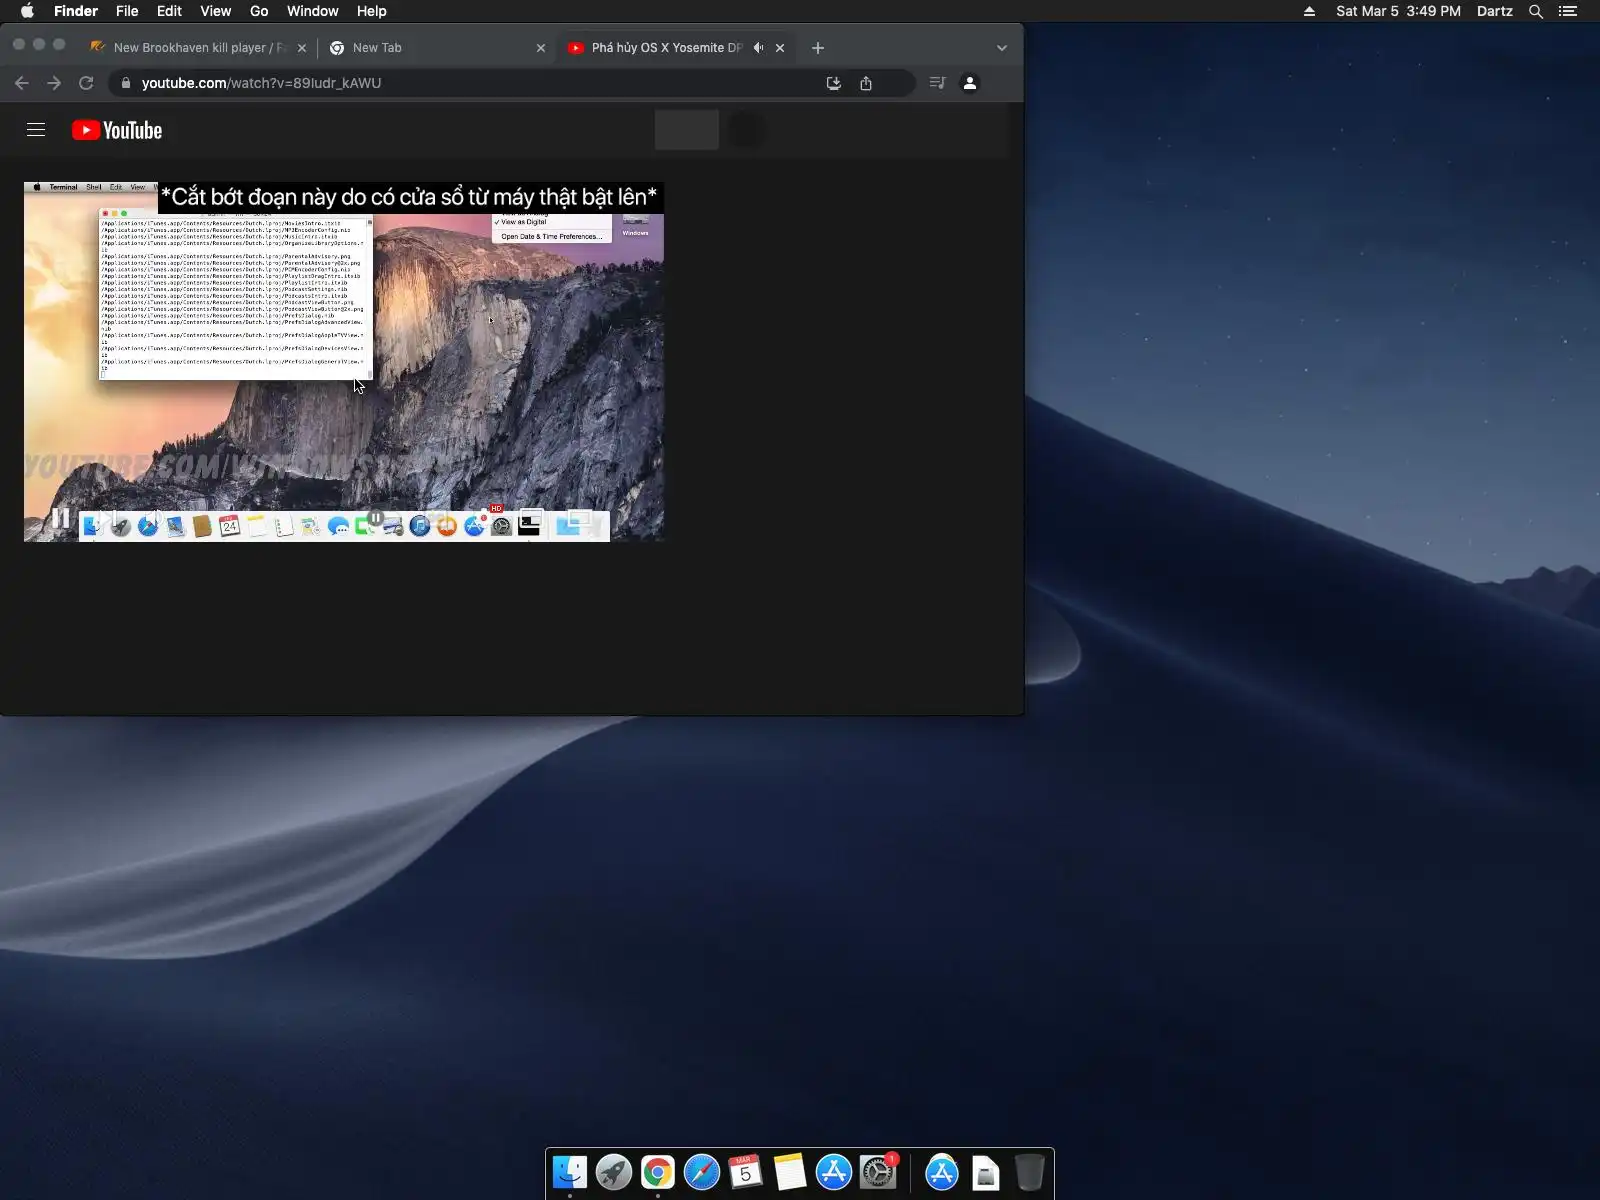The width and height of the screenshot is (1600, 1200).
Task: Close the New Brookhaven kill player tab
Action: coord(302,48)
